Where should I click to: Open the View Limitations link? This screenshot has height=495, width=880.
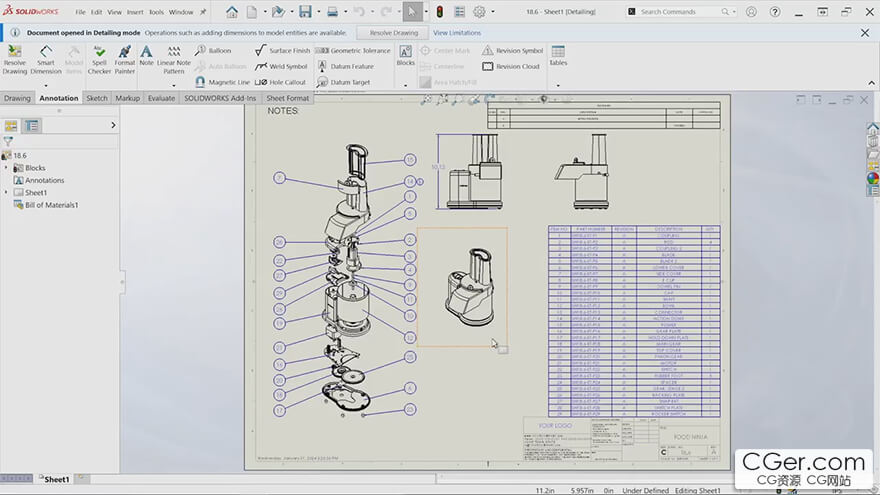[x=457, y=33]
